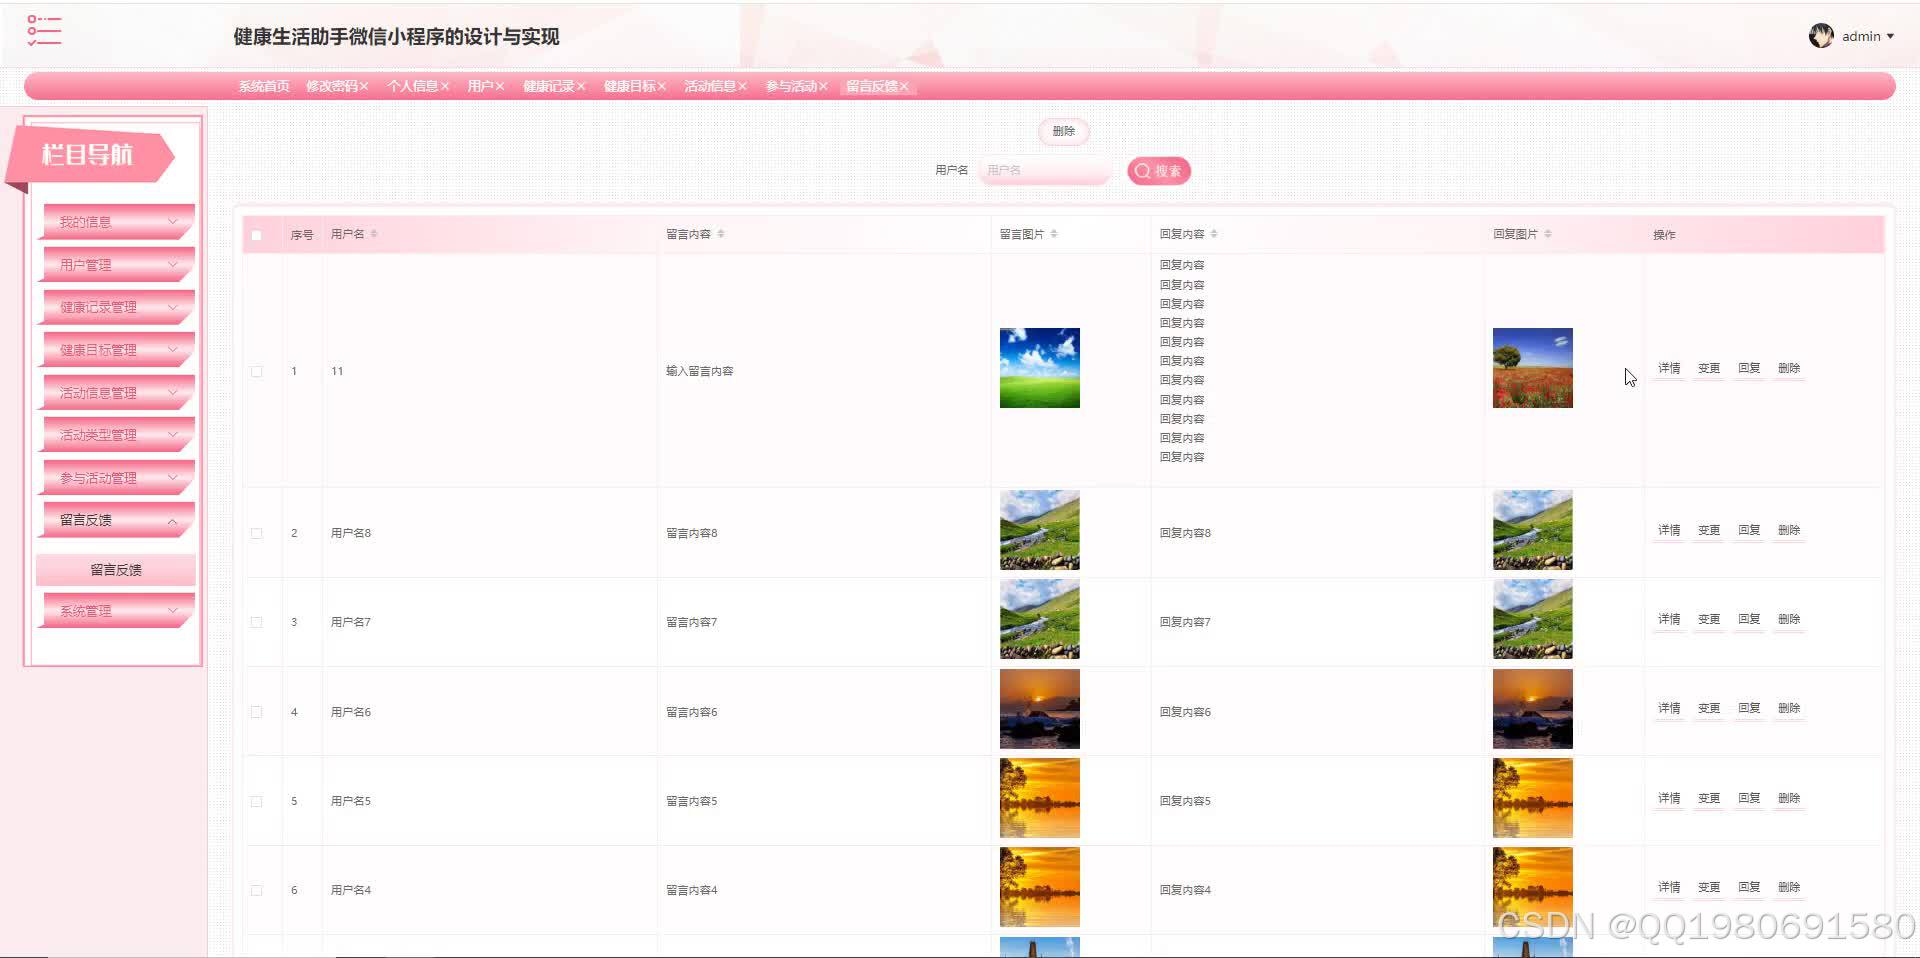Open the navigation list icon at top left

tap(42, 31)
